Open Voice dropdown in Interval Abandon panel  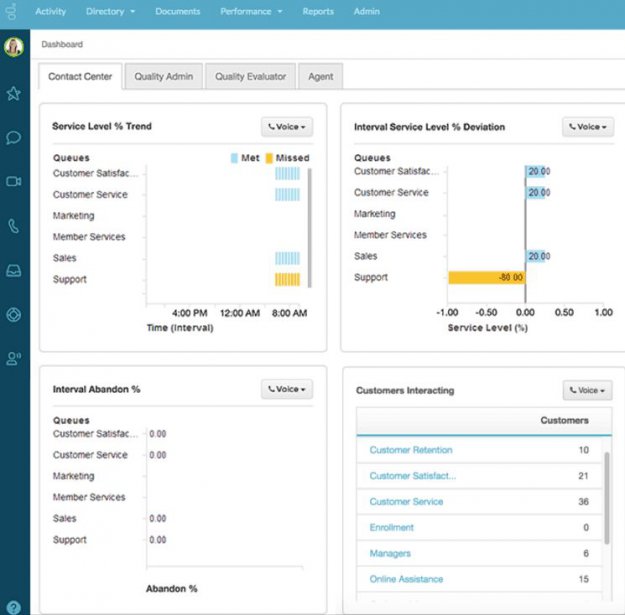pyautogui.click(x=286, y=389)
